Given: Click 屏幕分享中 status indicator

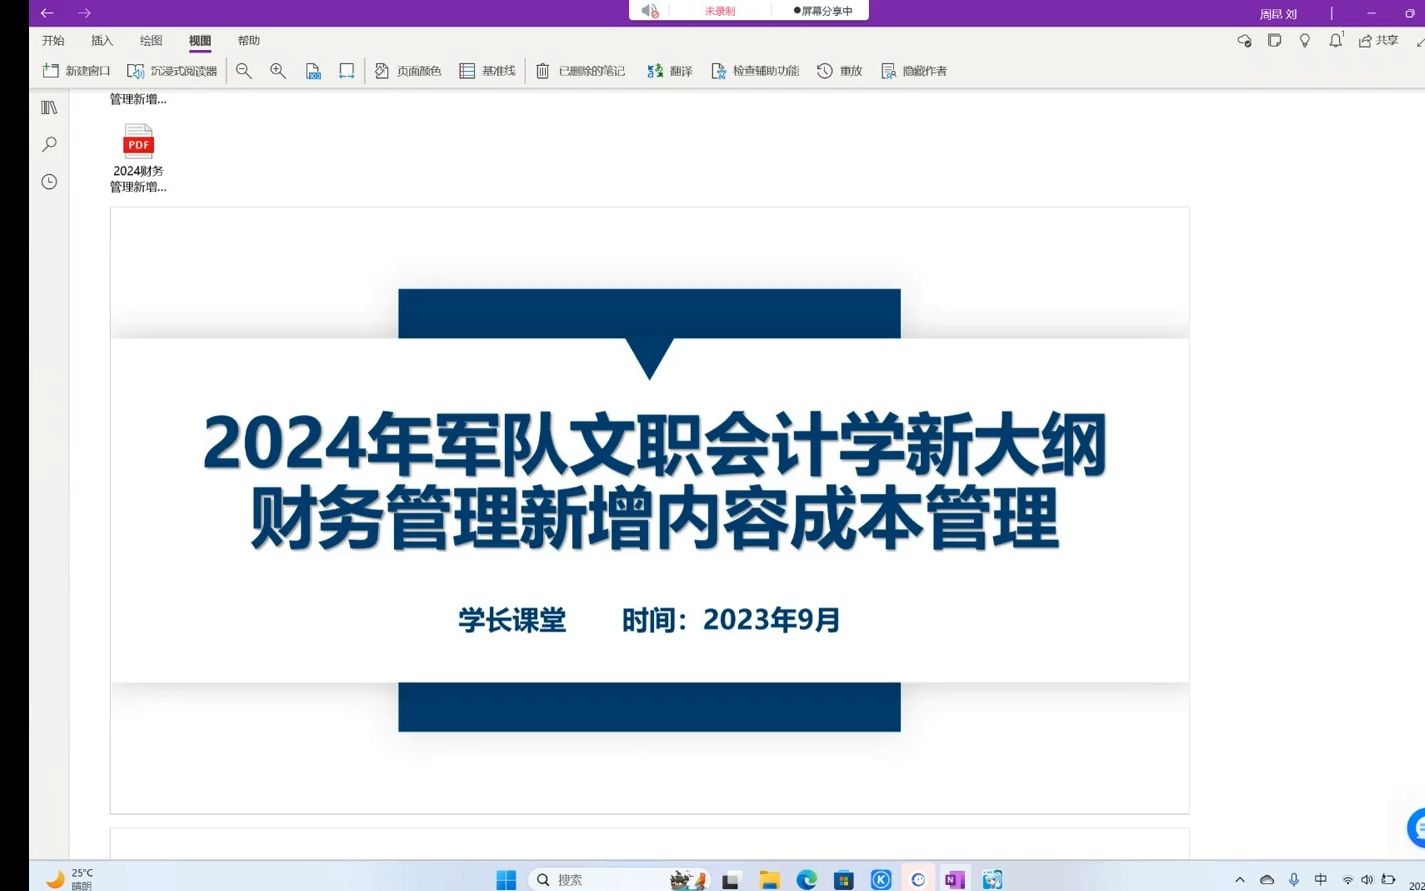Looking at the screenshot, I should [823, 11].
